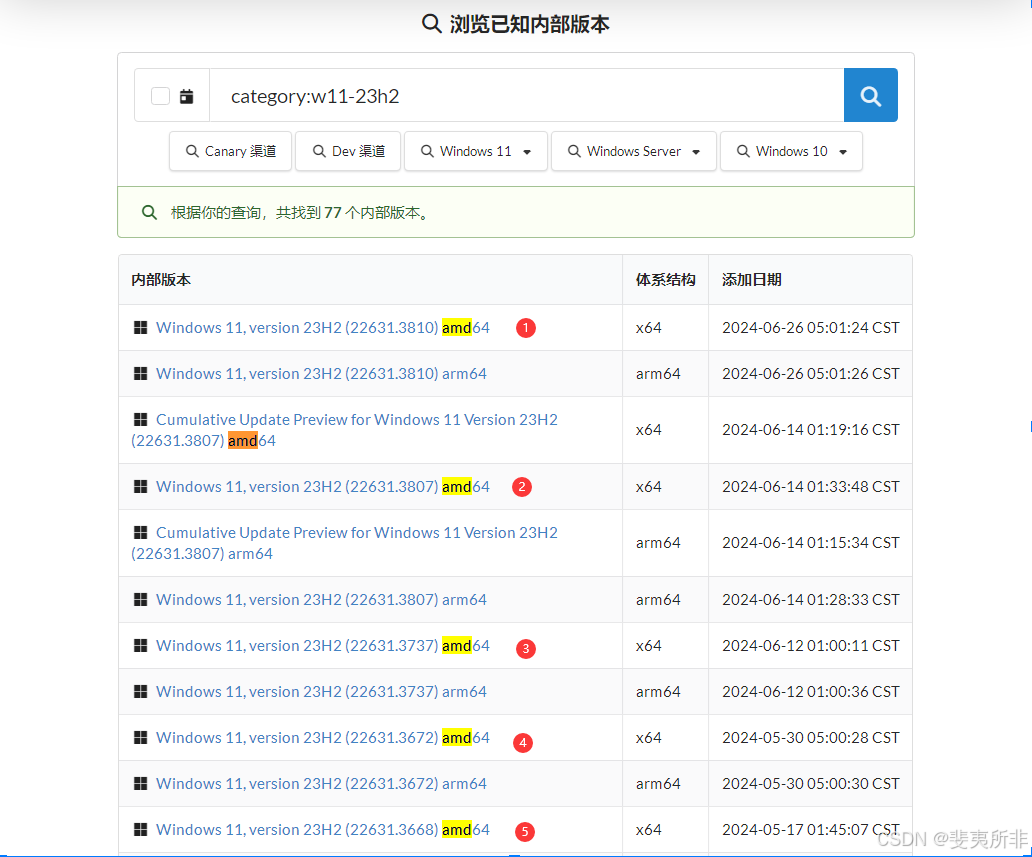Select the date 2024-06-14 01:28:33 CST
1032x857 pixels.
pyautogui.click(x=811, y=600)
